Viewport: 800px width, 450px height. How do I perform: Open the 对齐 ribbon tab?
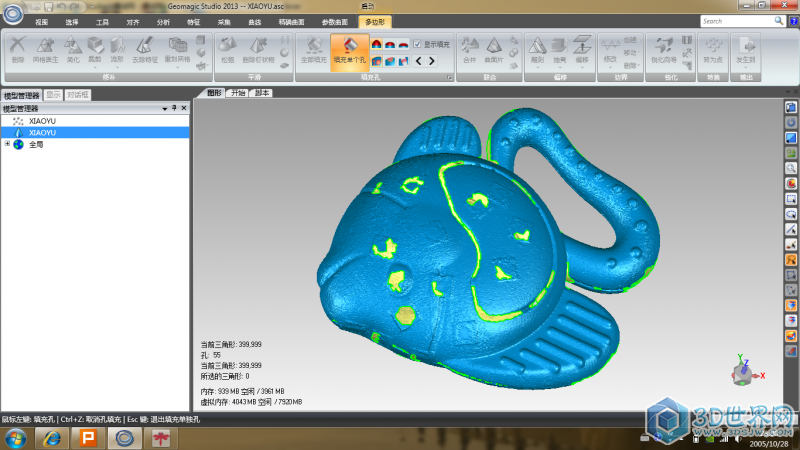point(133,22)
